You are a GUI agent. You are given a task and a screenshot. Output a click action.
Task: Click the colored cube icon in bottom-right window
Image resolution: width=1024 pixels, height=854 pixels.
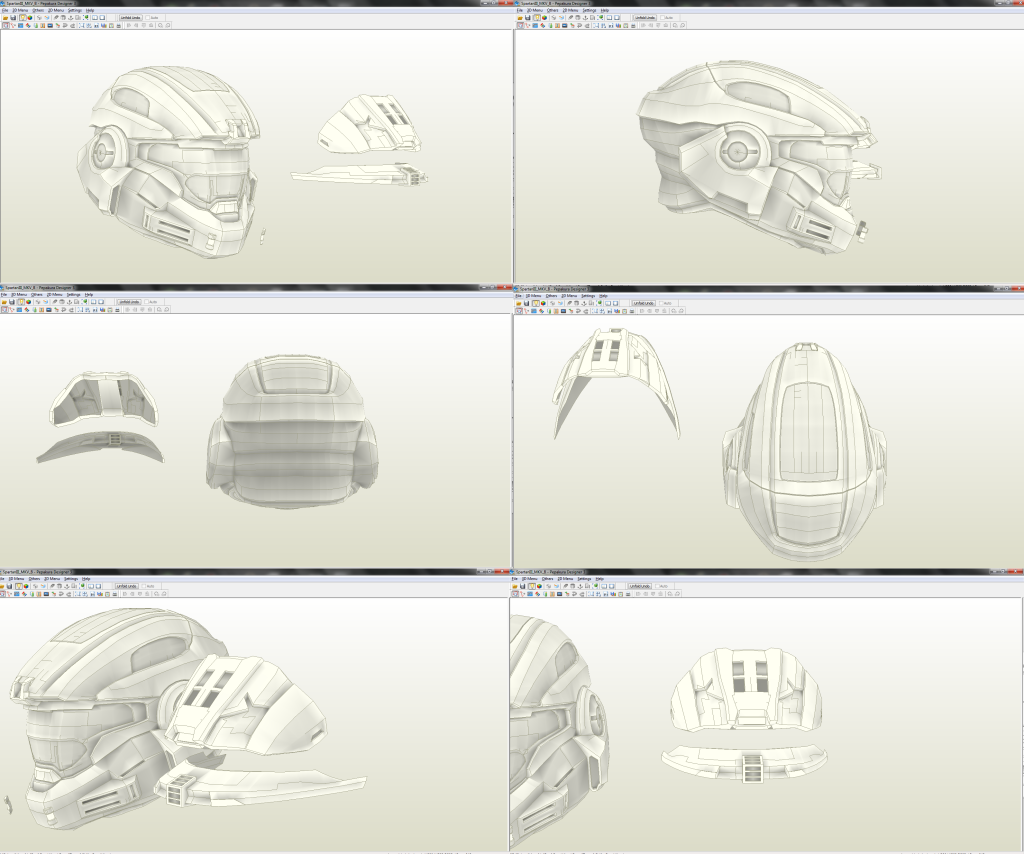[x=539, y=586]
